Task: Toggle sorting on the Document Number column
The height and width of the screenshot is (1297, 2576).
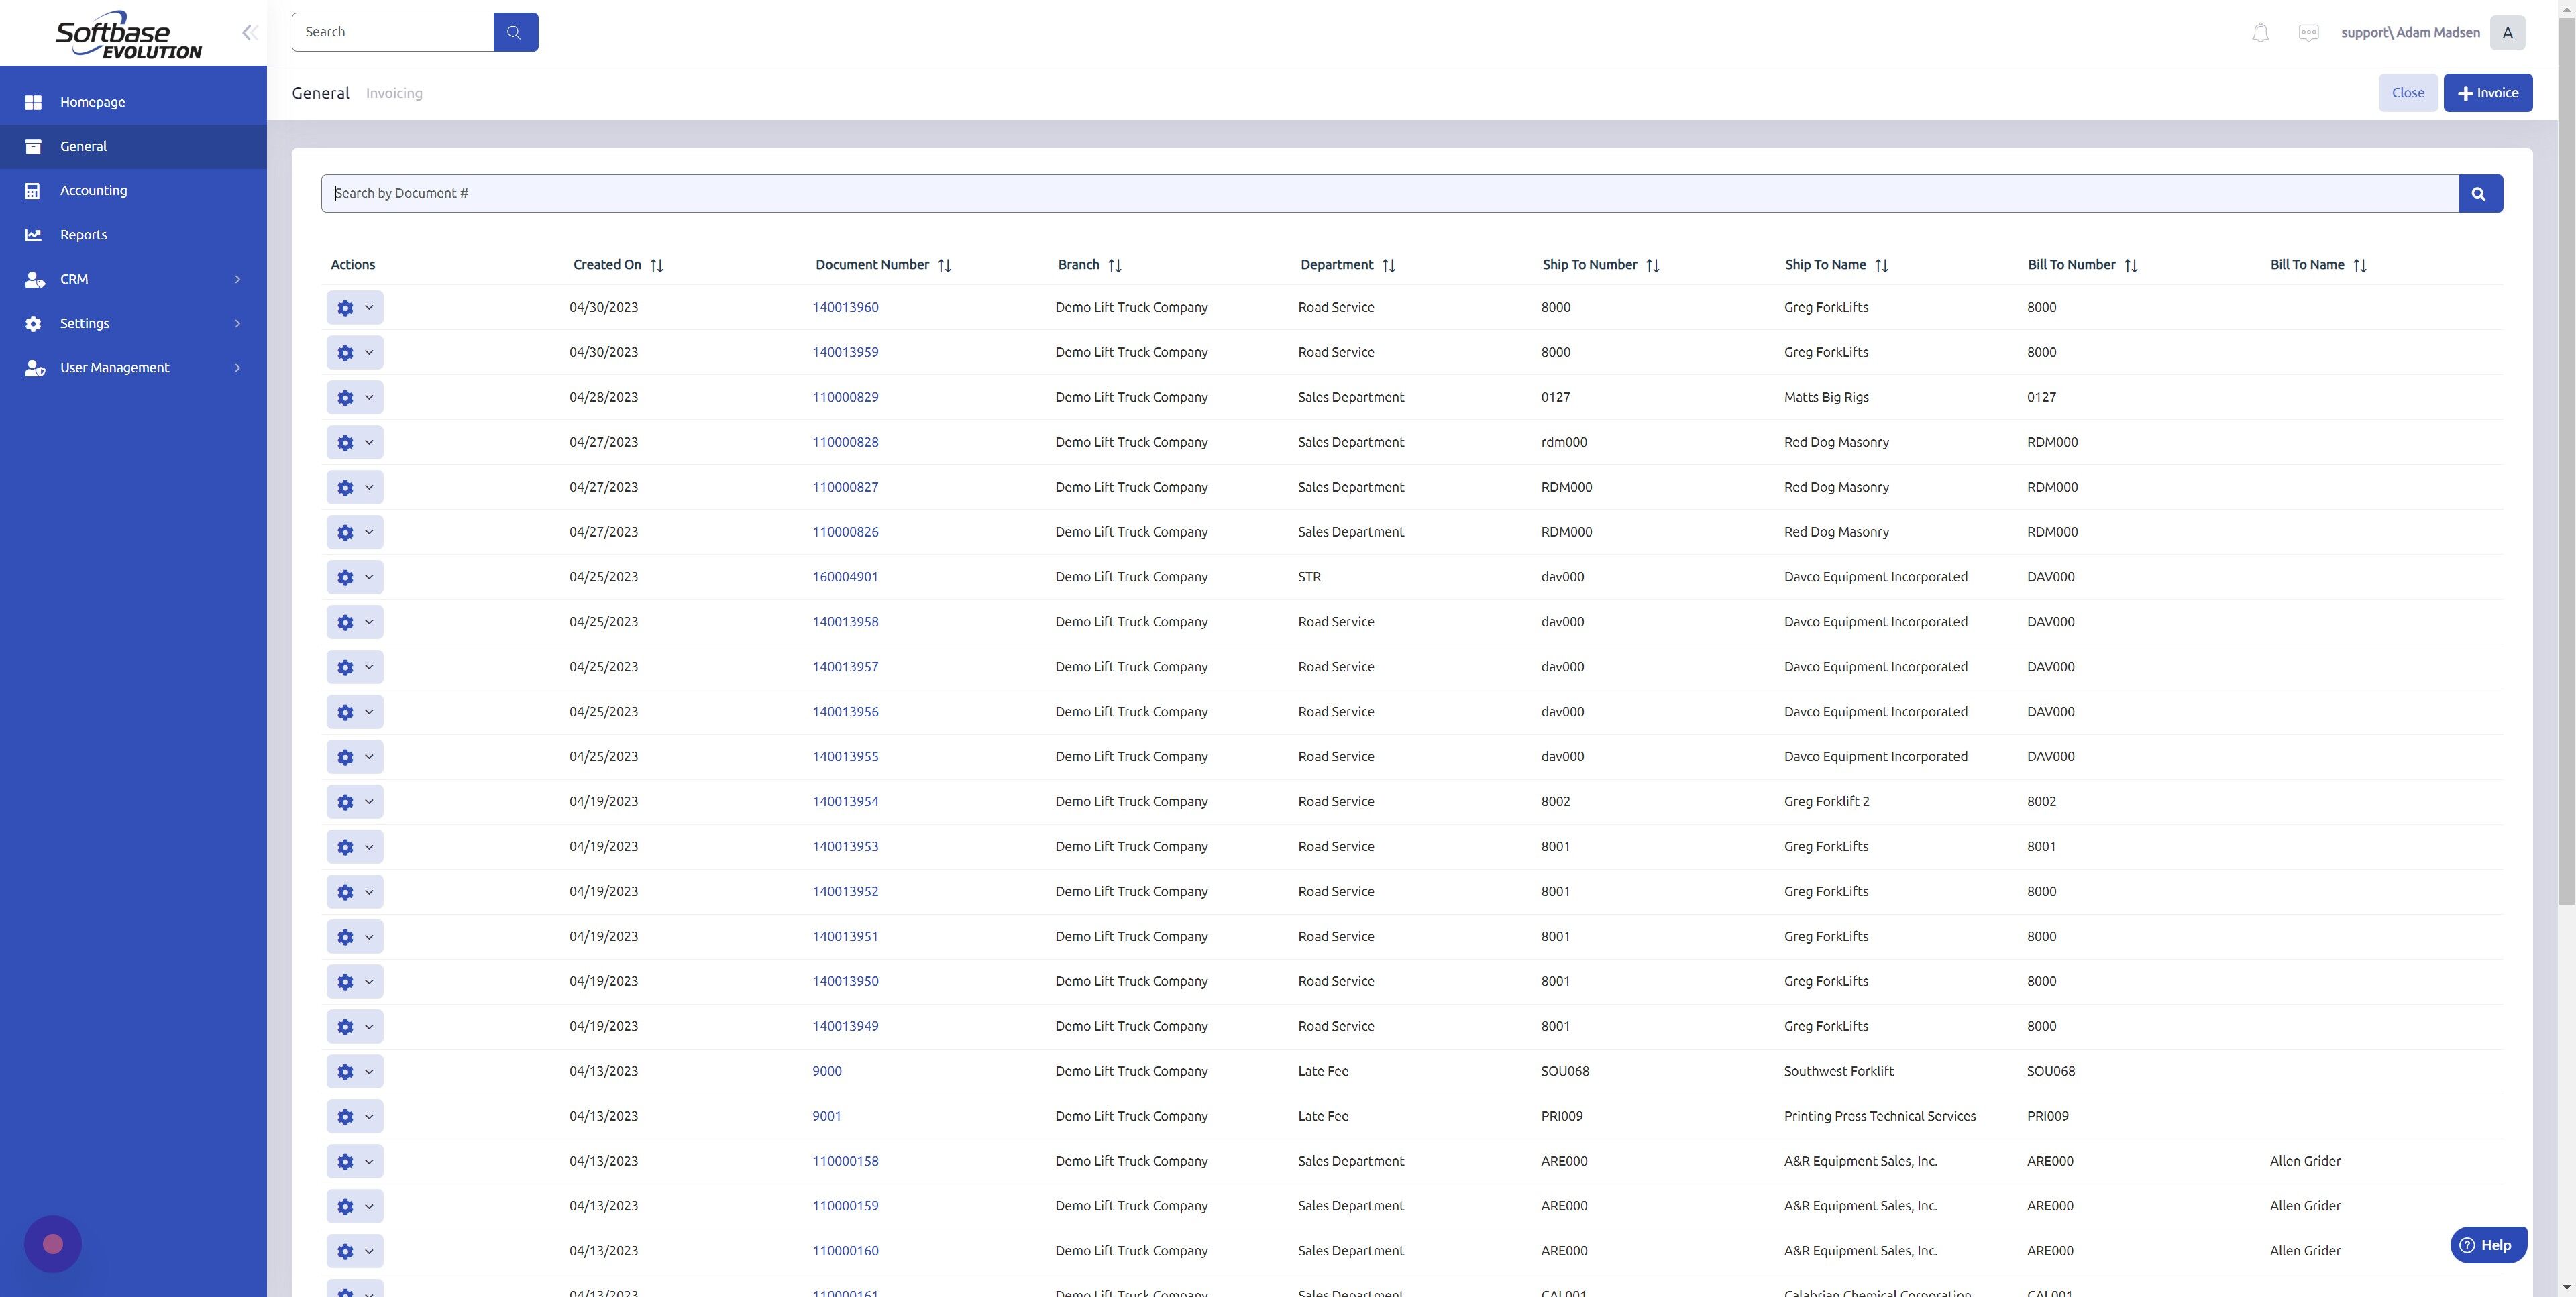Action: pos(946,264)
